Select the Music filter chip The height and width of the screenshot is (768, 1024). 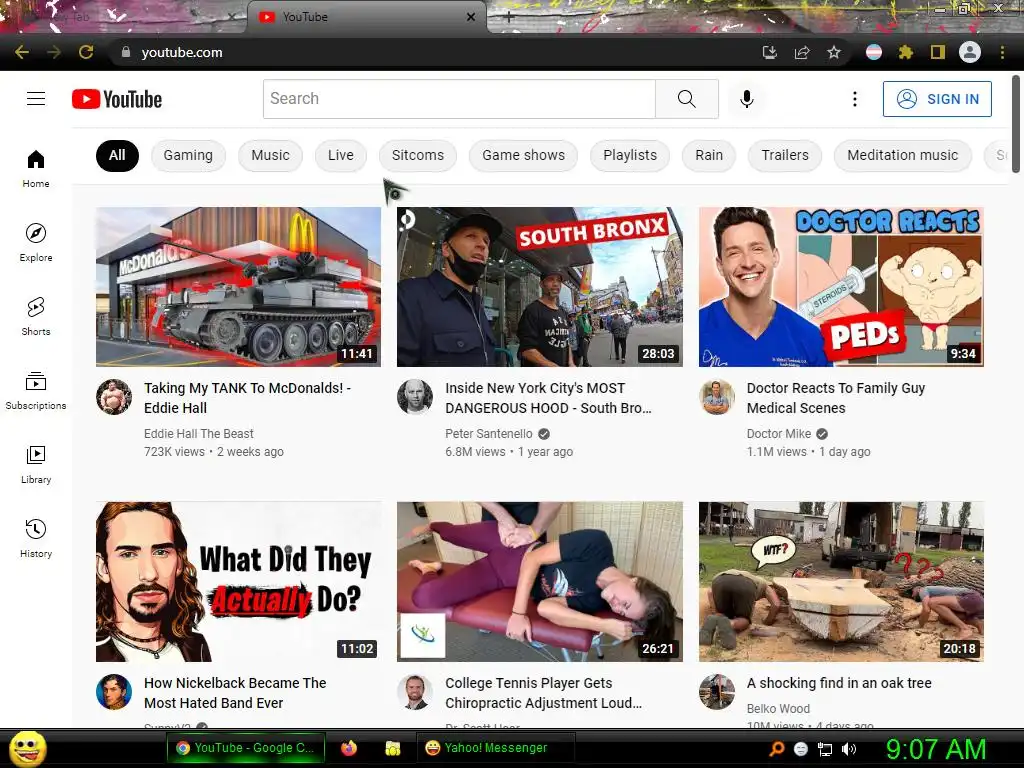pos(270,155)
